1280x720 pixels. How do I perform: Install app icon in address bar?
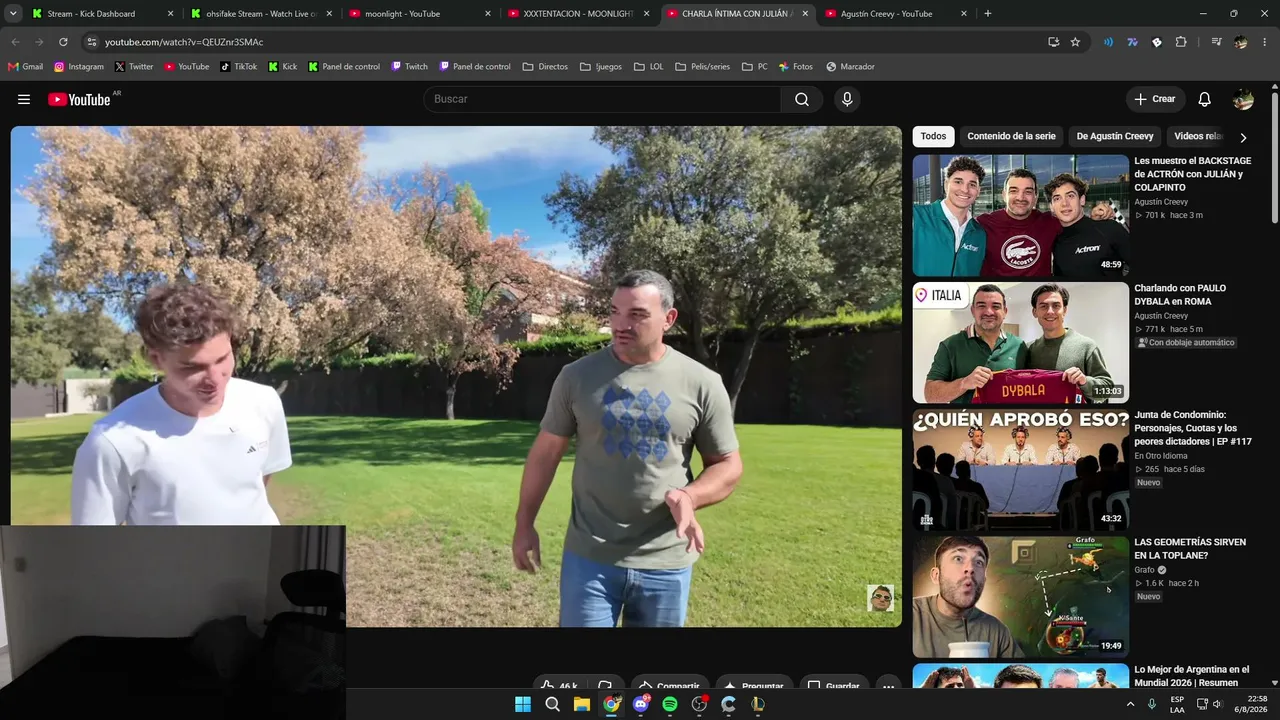pyautogui.click(x=1053, y=42)
